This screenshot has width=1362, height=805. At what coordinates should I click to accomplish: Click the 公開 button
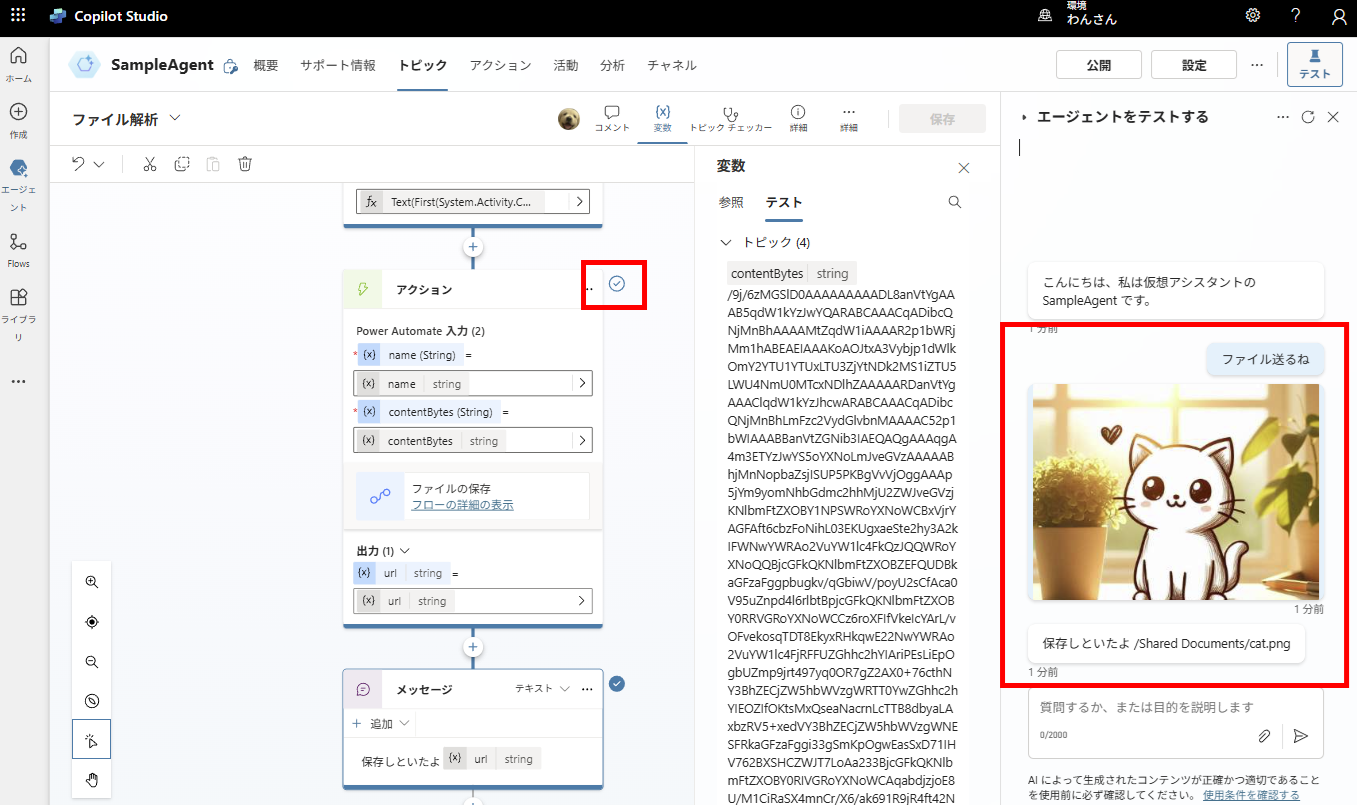click(1098, 64)
